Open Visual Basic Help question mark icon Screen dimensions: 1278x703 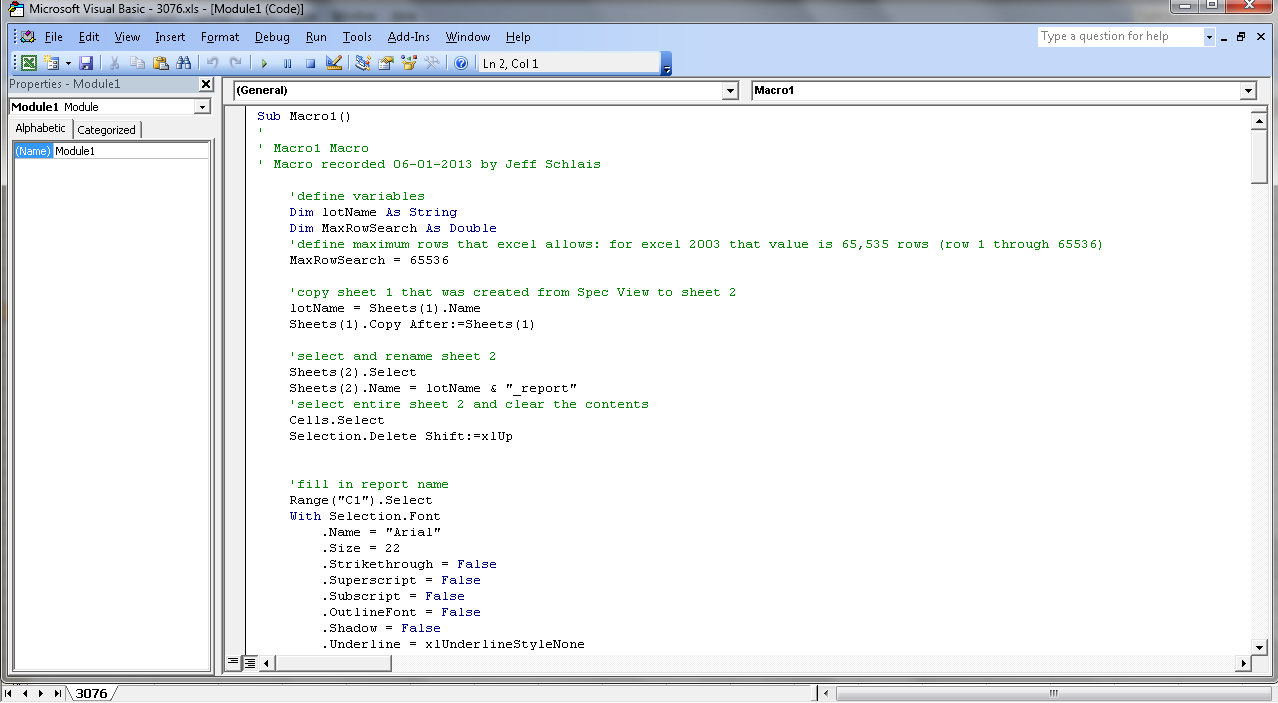[x=461, y=63]
